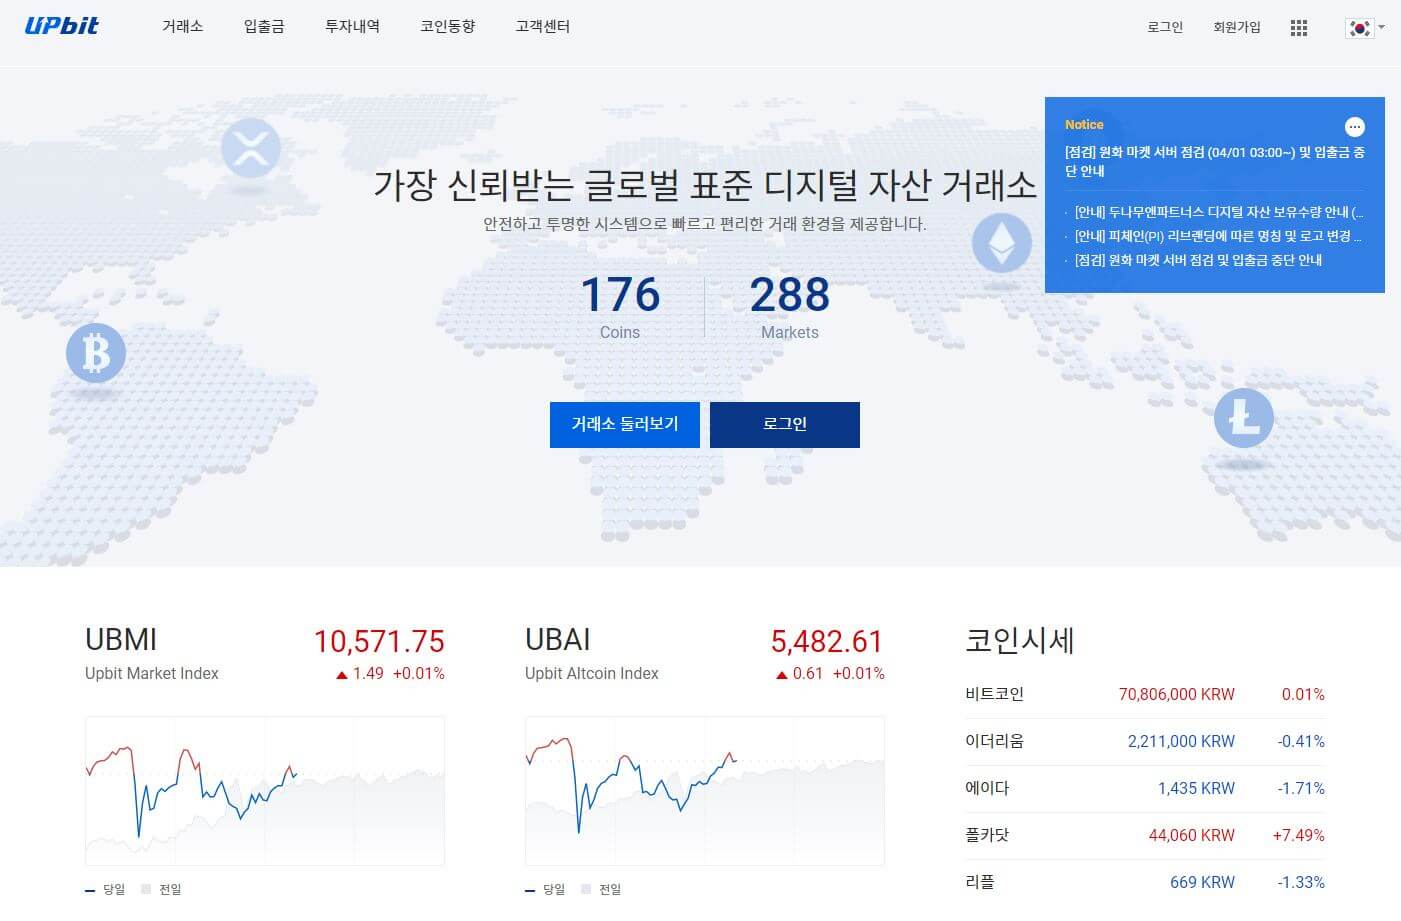
Task: Click the Upbit logo
Action: (x=63, y=26)
